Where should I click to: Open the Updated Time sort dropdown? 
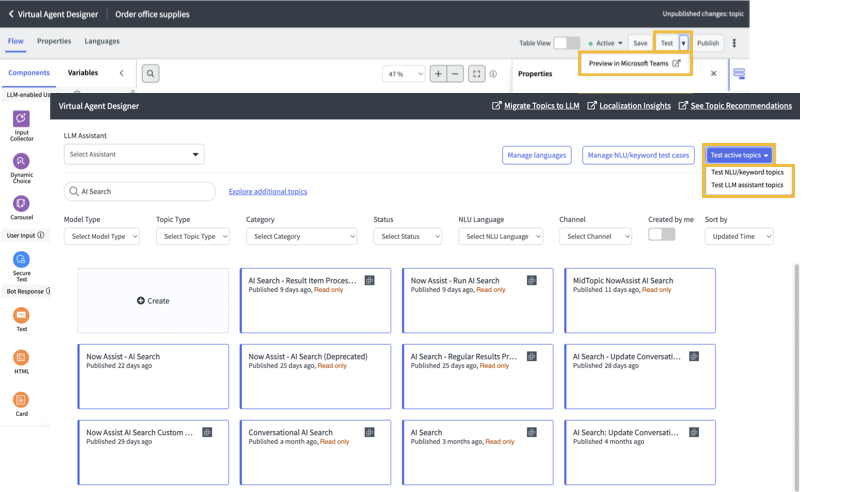[x=739, y=237]
